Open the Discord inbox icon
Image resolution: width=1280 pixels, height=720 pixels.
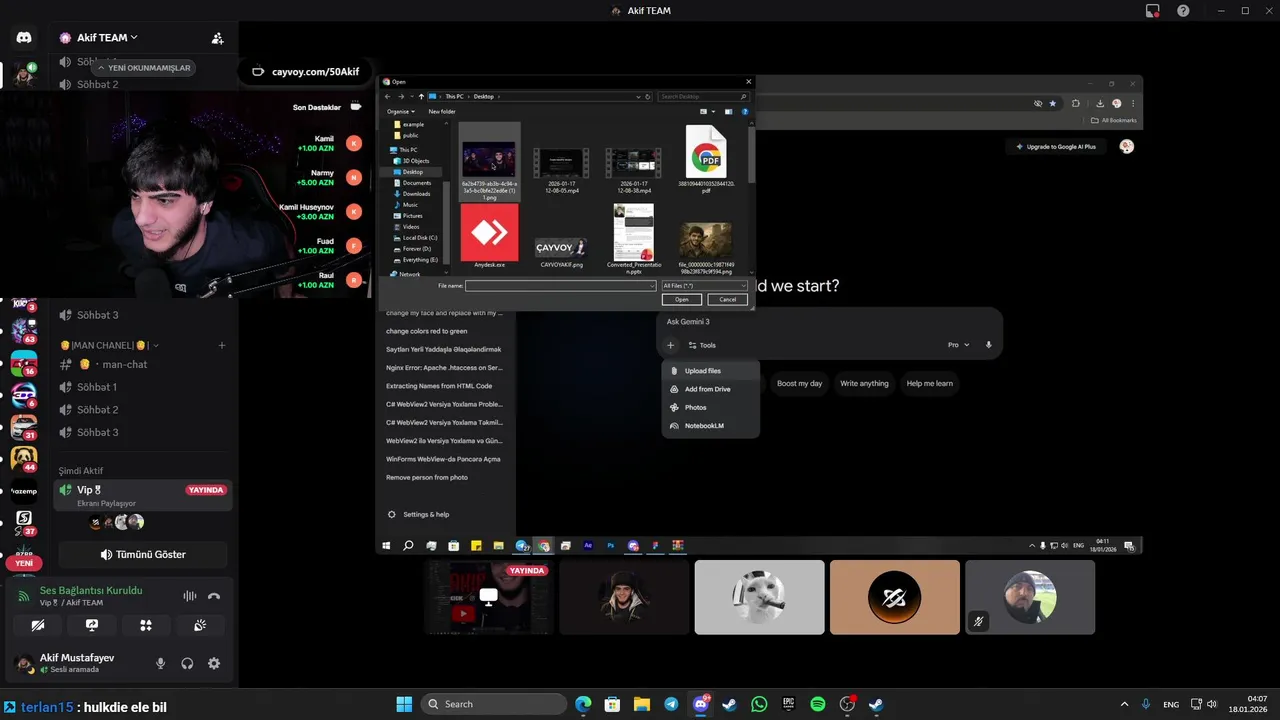click(x=1153, y=11)
